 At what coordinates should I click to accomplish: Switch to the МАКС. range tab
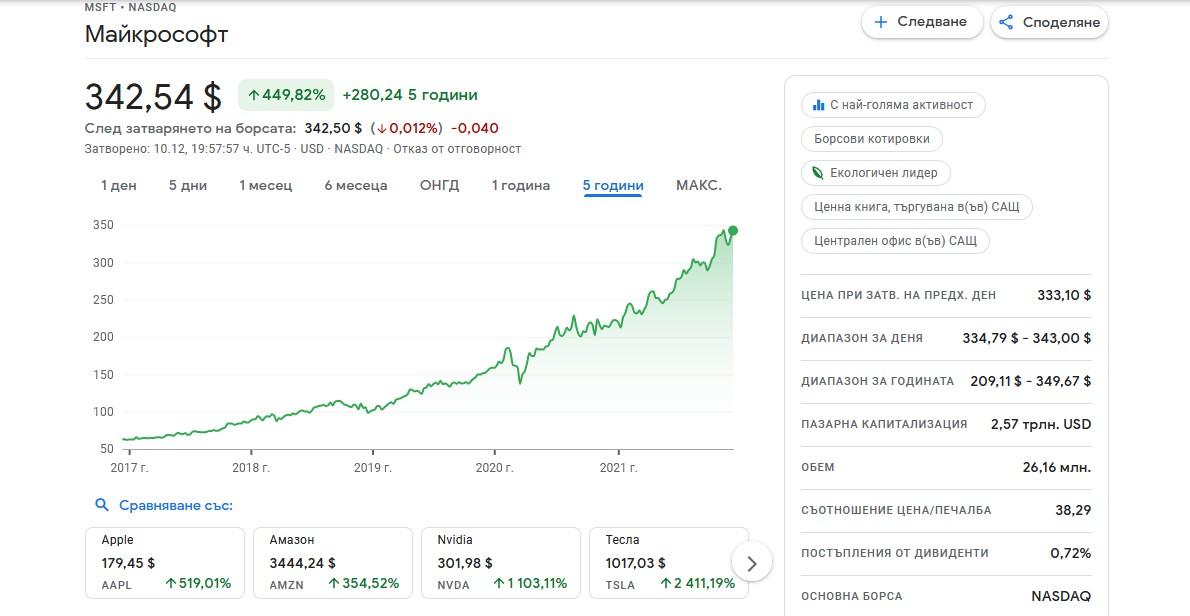pyautogui.click(x=698, y=186)
